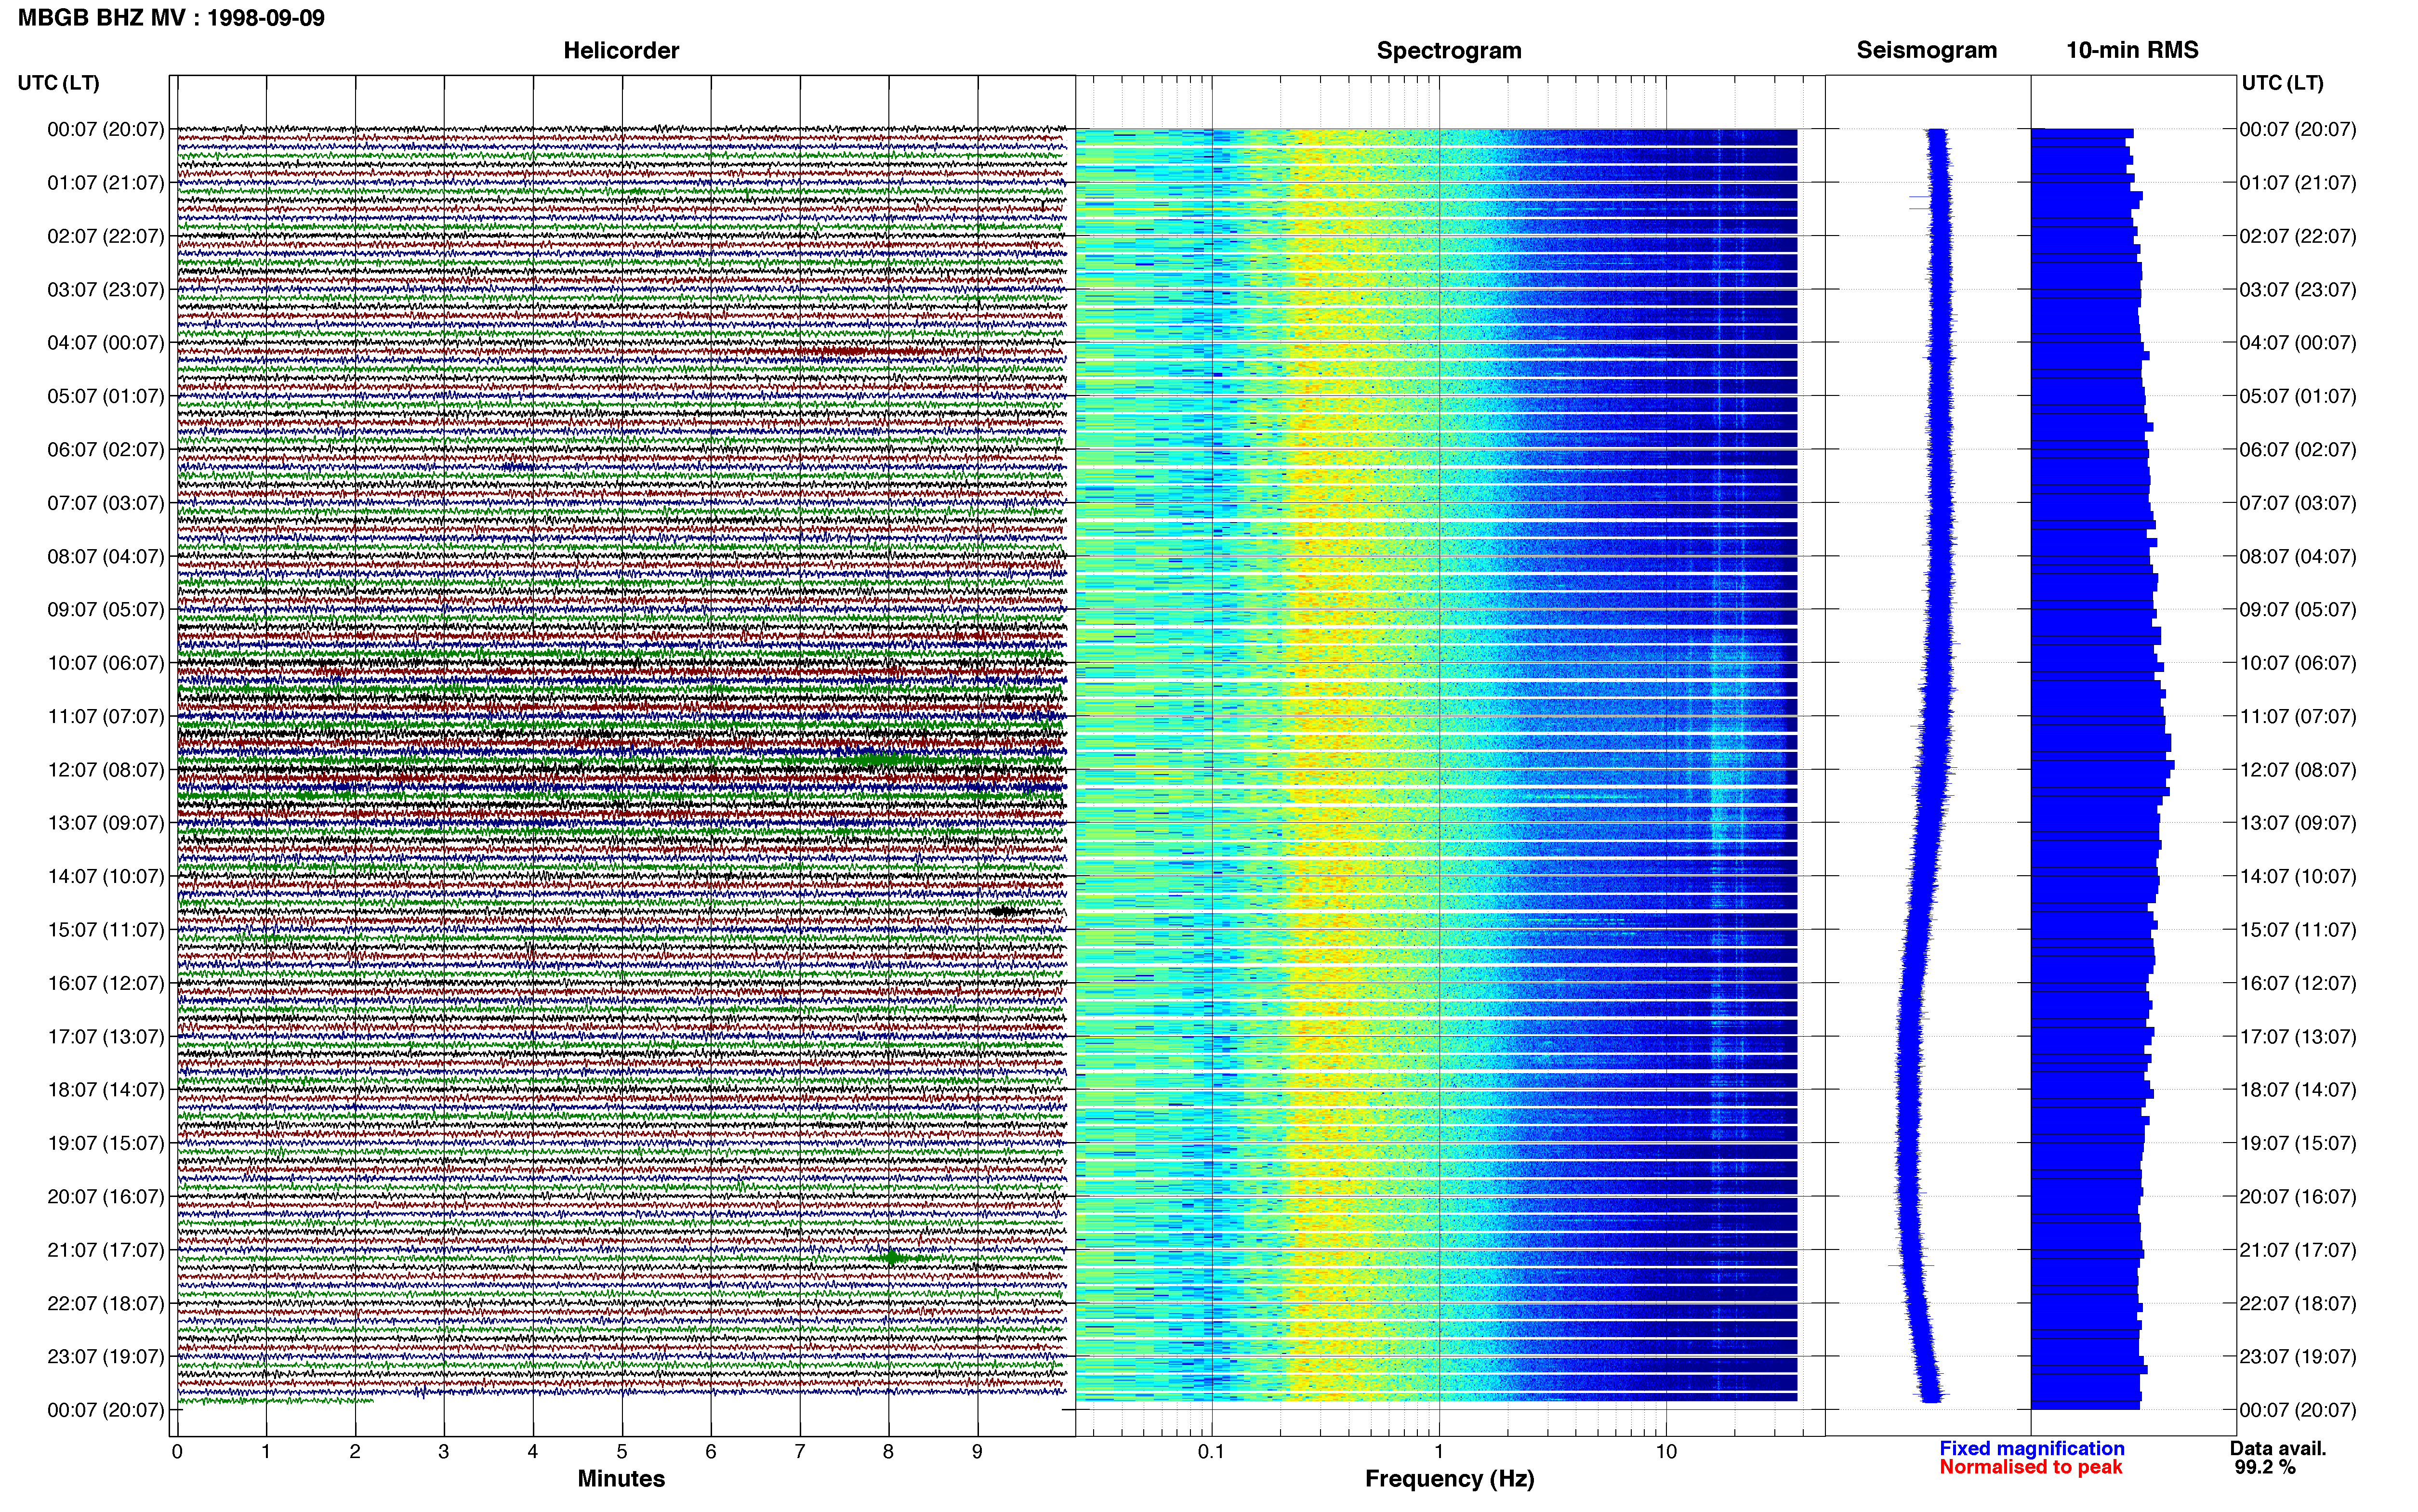Click the '5' minutes tick label
The width and height of the screenshot is (2418, 1512).
(x=622, y=1451)
